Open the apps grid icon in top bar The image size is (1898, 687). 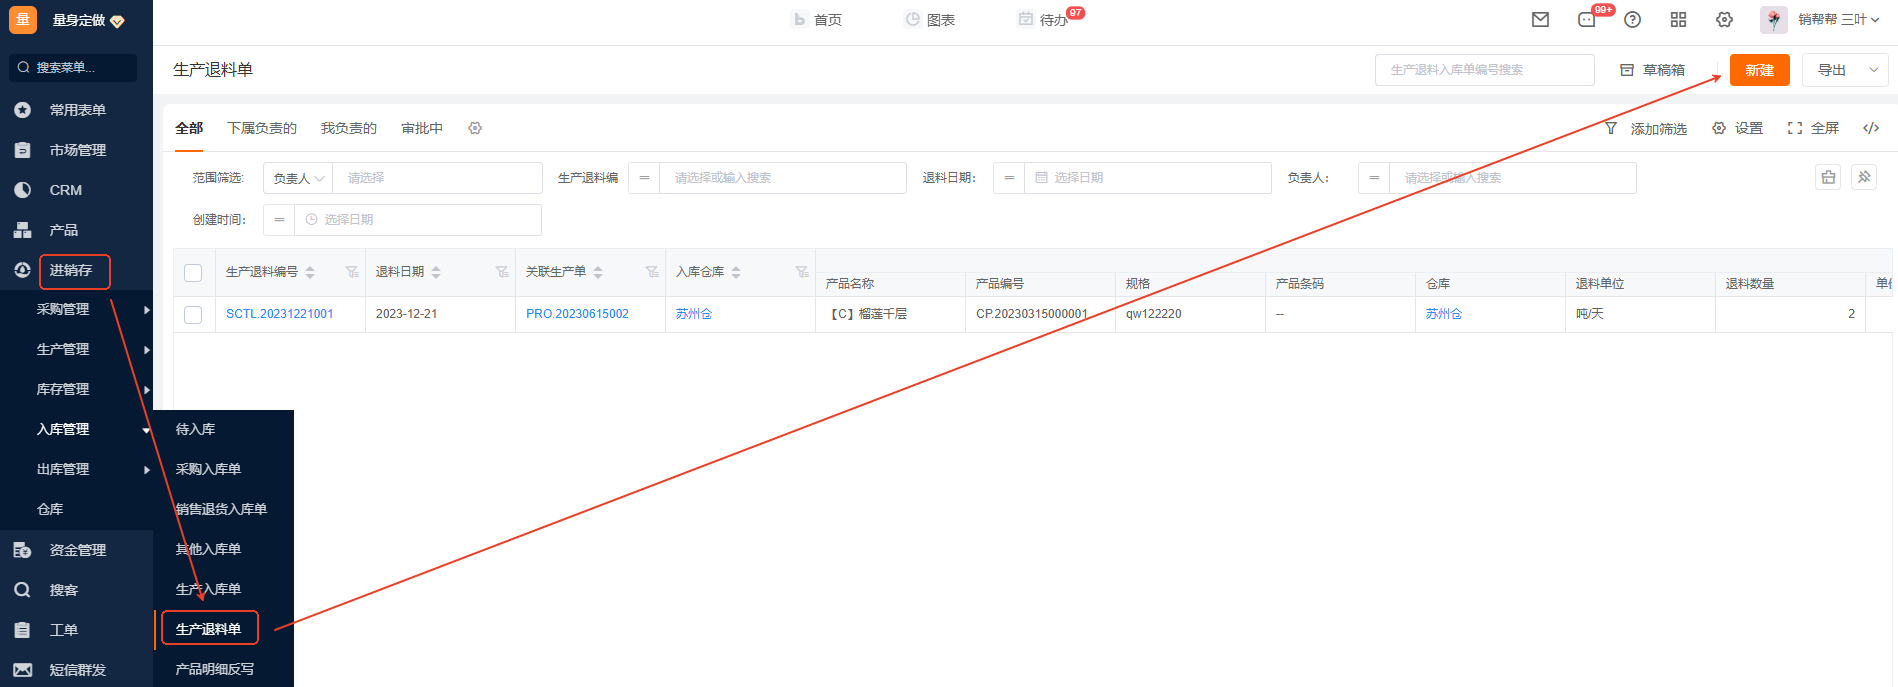pos(1678,20)
